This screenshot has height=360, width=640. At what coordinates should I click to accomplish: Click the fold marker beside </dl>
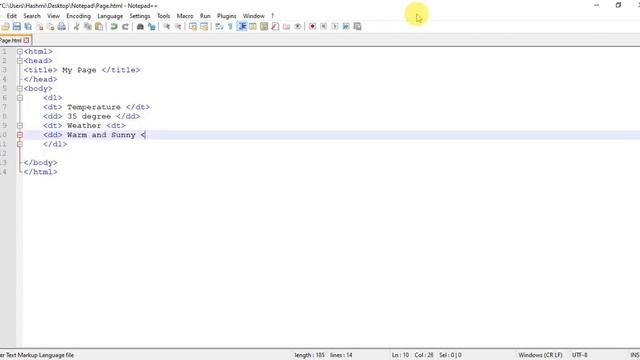pos(20,144)
